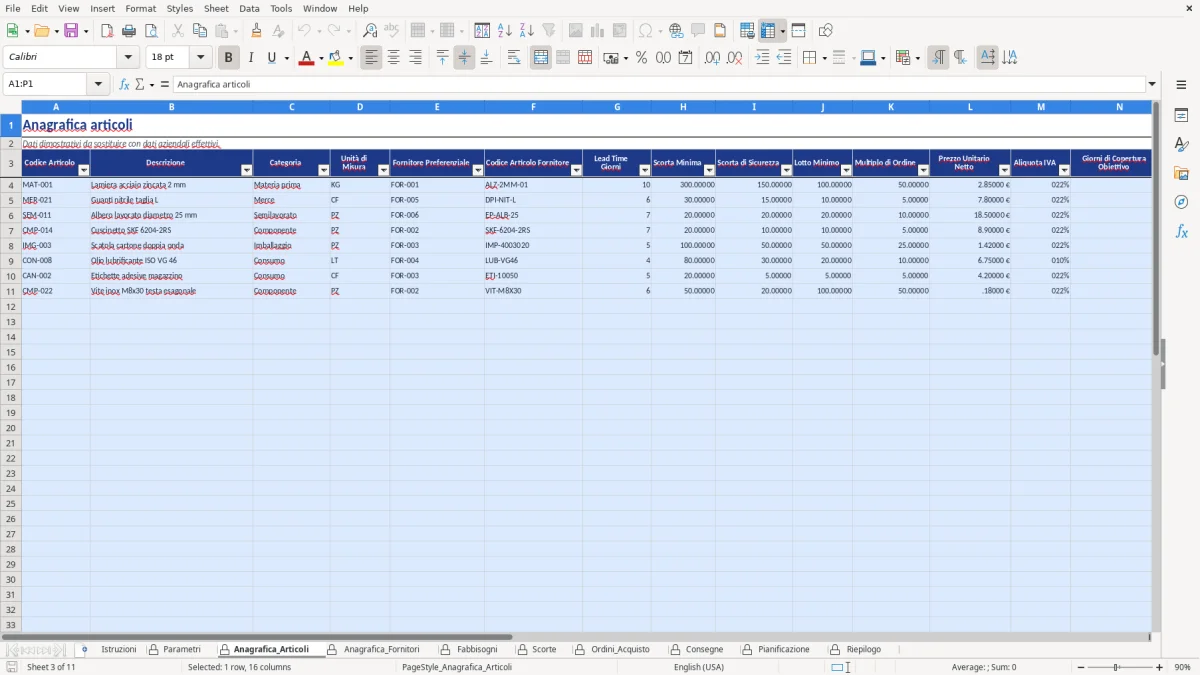Switch to the Riepilogo sheet tab
The image size is (1200, 675).
point(864,649)
